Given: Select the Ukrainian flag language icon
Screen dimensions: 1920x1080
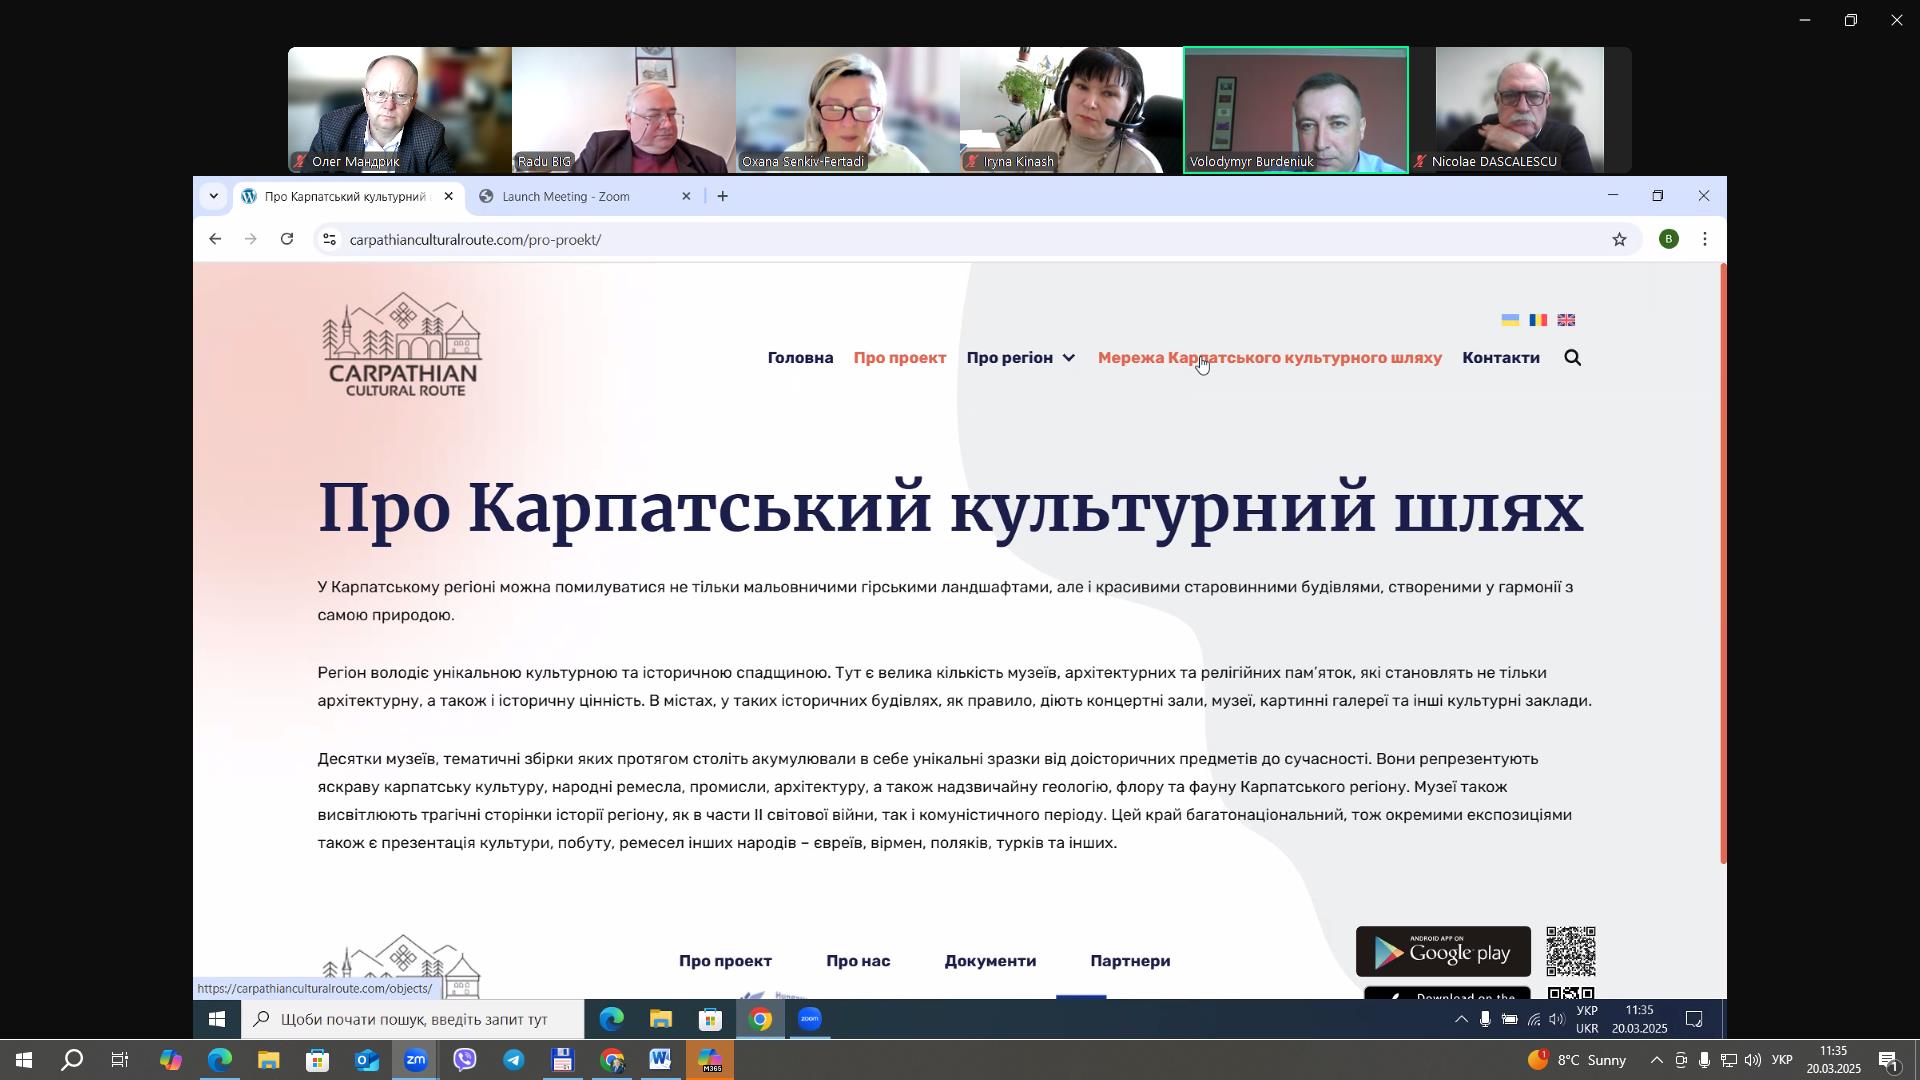Looking at the screenshot, I should (1509, 320).
